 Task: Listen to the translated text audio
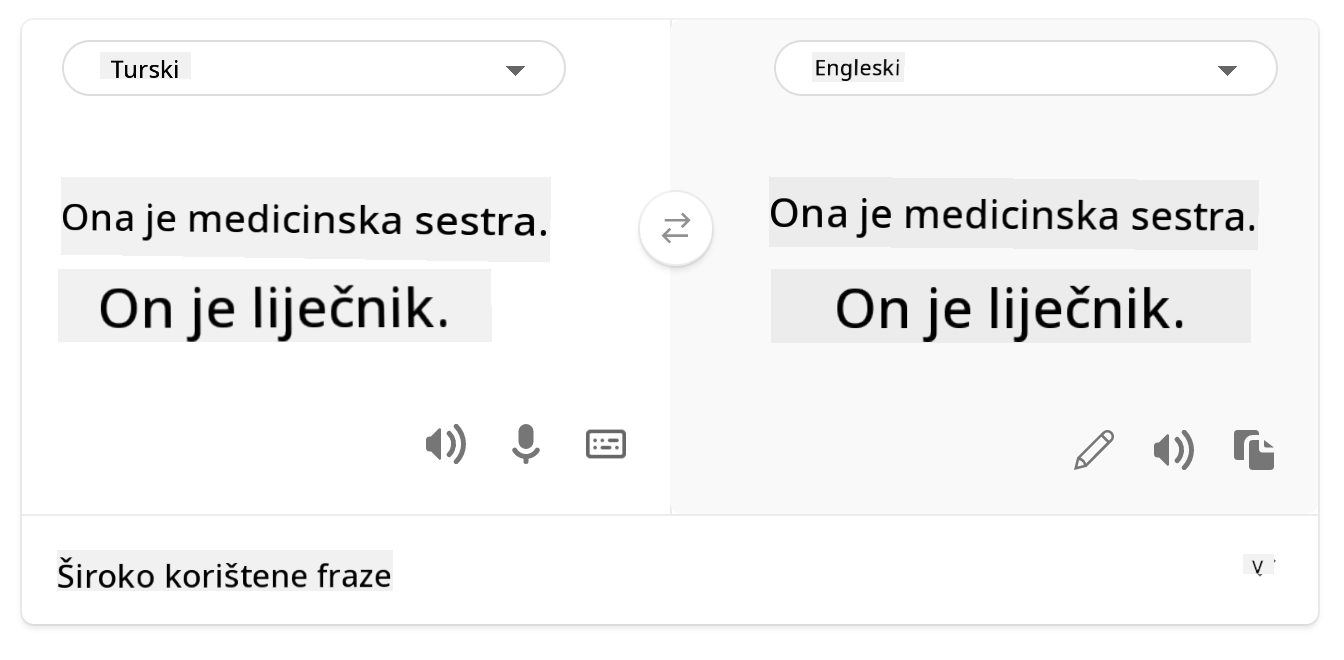point(1173,451)
